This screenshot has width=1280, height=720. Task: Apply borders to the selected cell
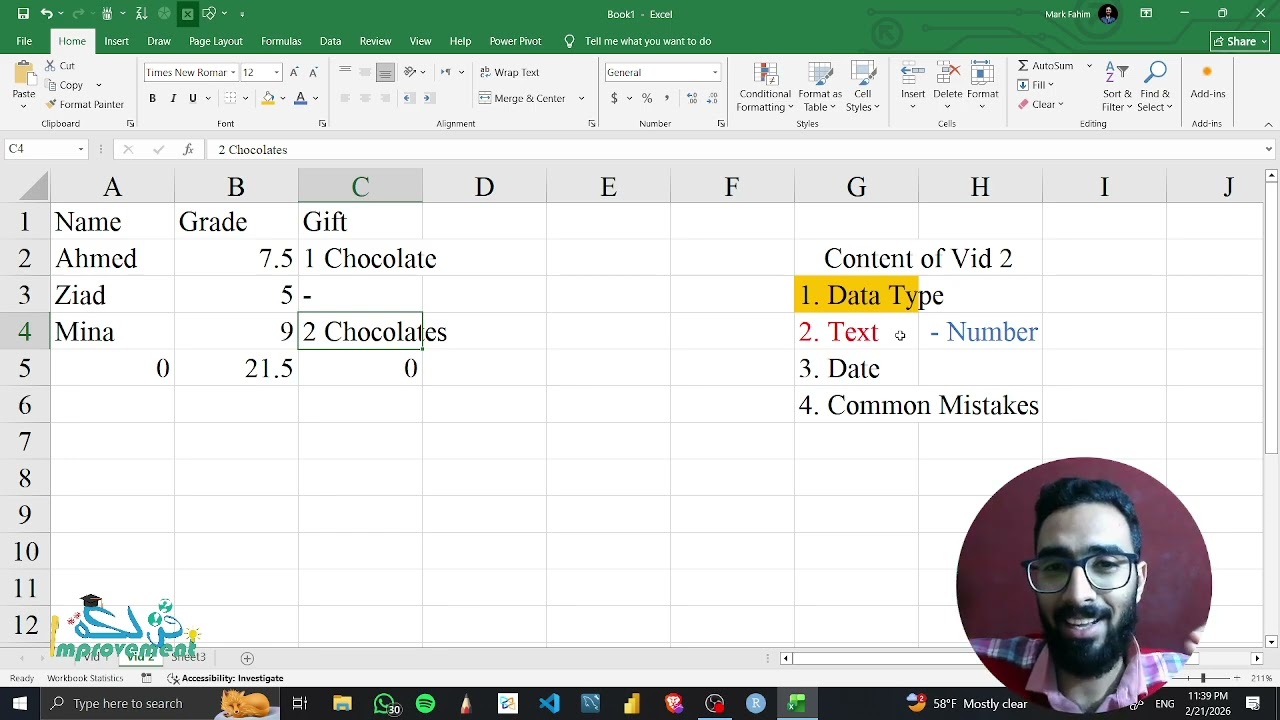pyautogui.click(x=230, y=98)
